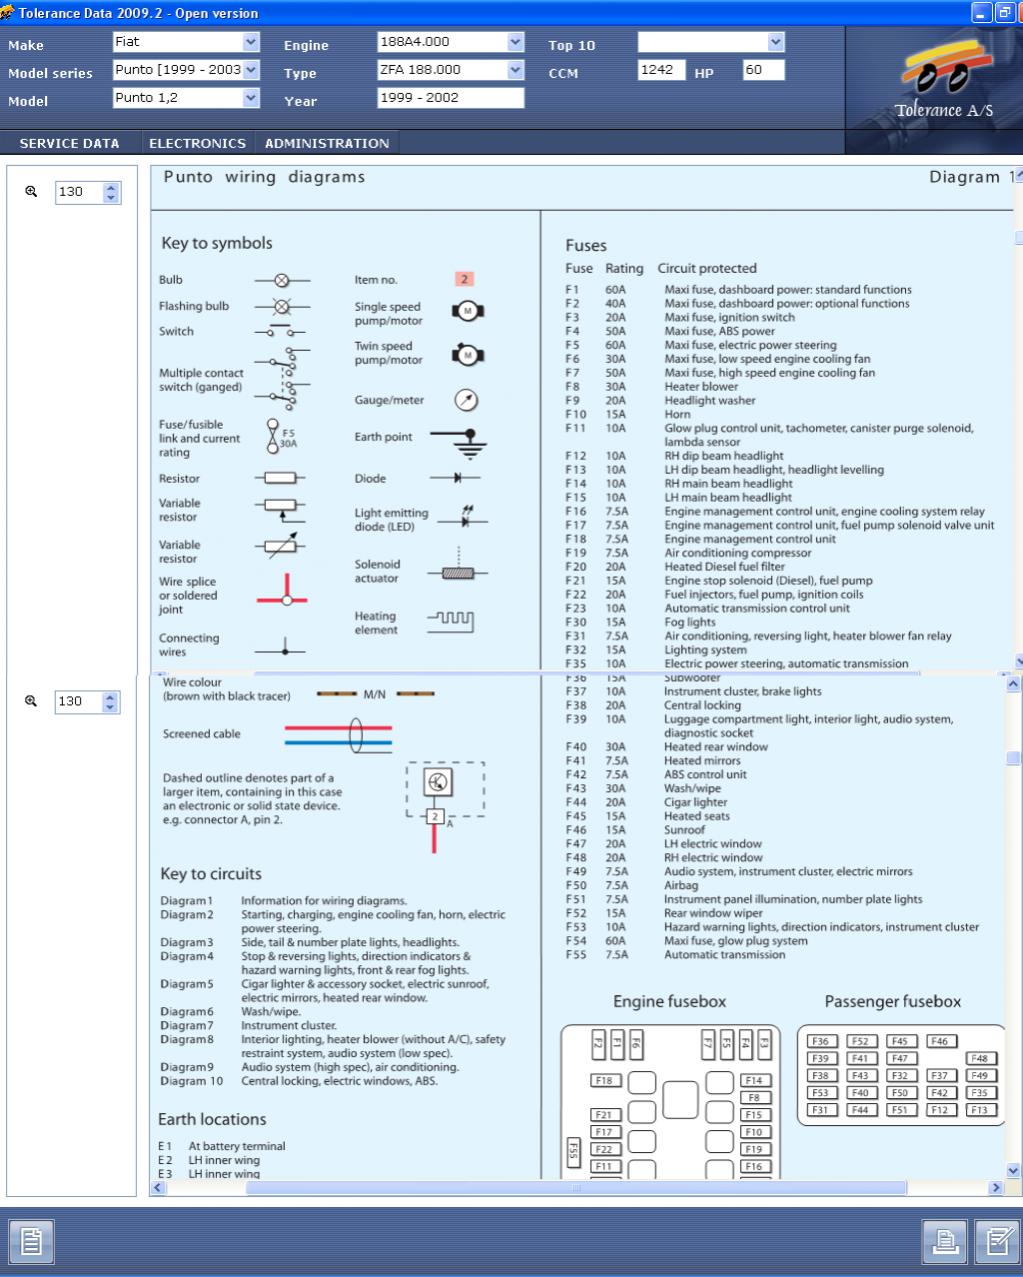Viewport: 1023px width, 1277px height.
Task: Click the lower pane scroll up arrow
Action: [1014, 683]
